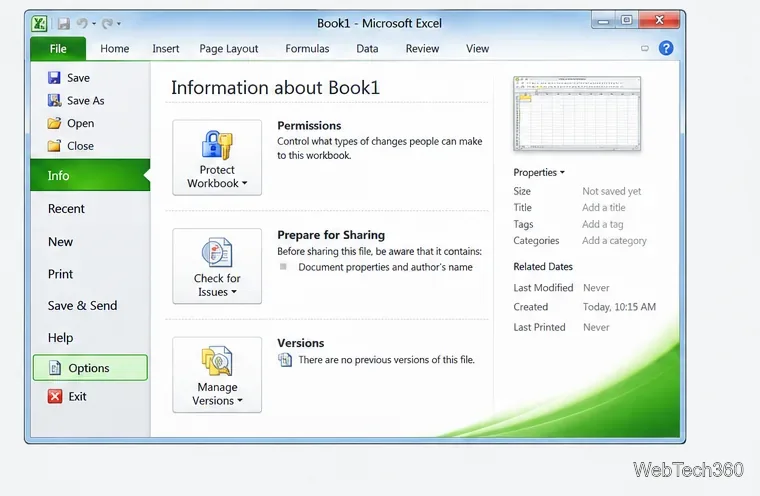
Task: Switch to the Page Layout ribbon tab
Action: (229, 48)
